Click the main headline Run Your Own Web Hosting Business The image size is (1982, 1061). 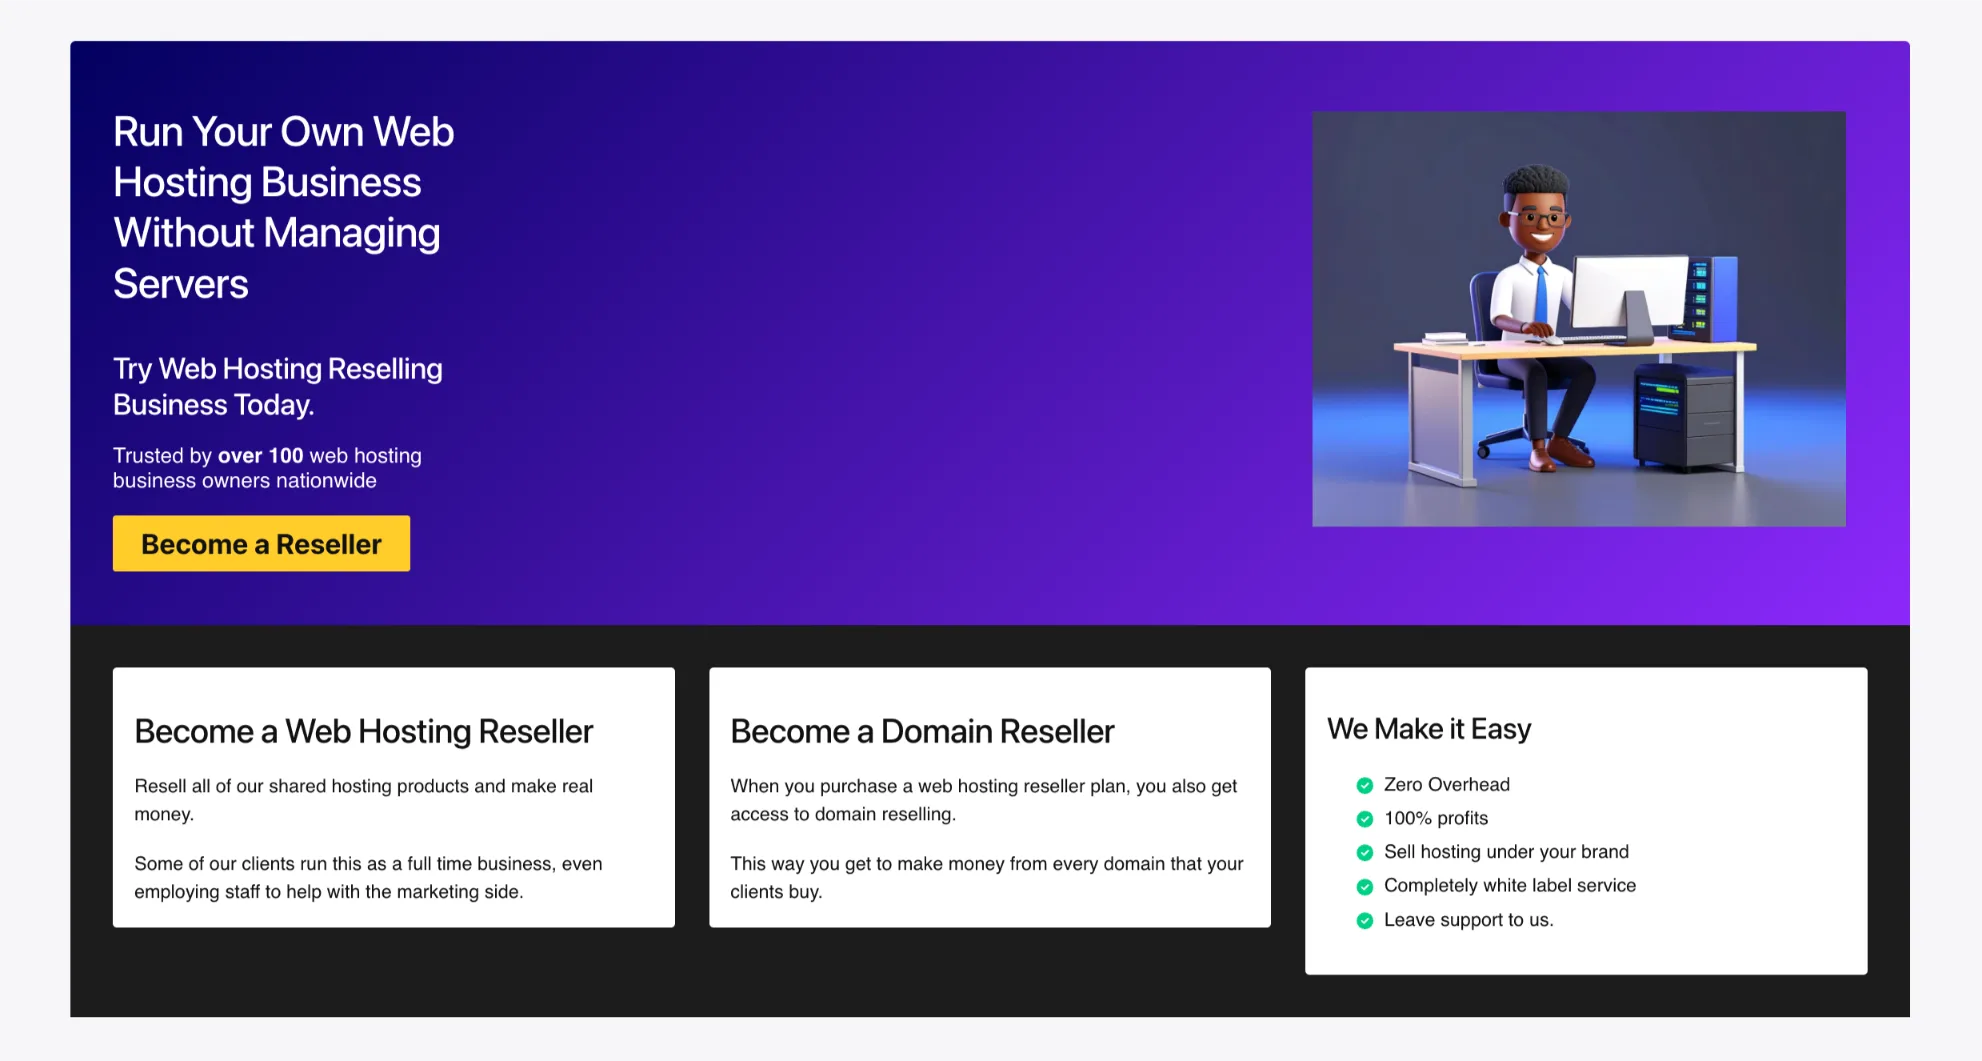click(x=283, y=208)
